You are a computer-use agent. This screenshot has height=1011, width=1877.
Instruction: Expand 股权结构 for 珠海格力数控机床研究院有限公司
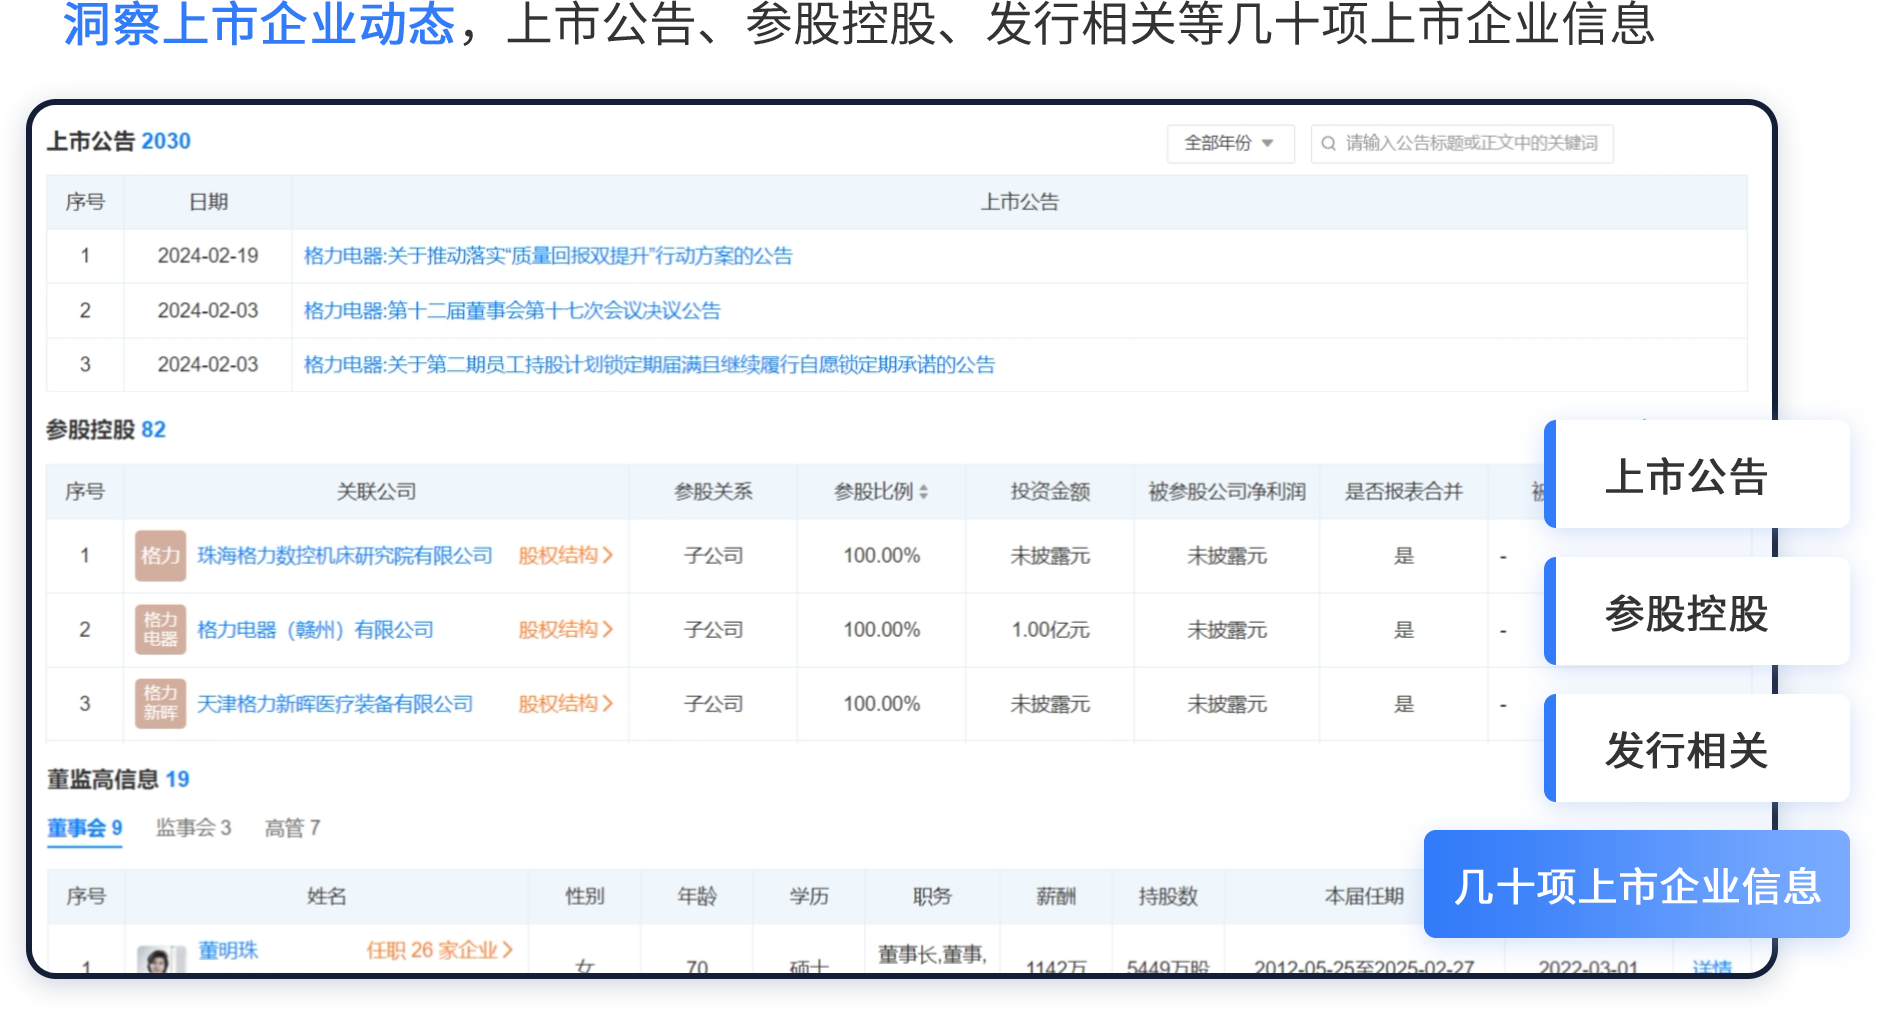coord(565,556)
